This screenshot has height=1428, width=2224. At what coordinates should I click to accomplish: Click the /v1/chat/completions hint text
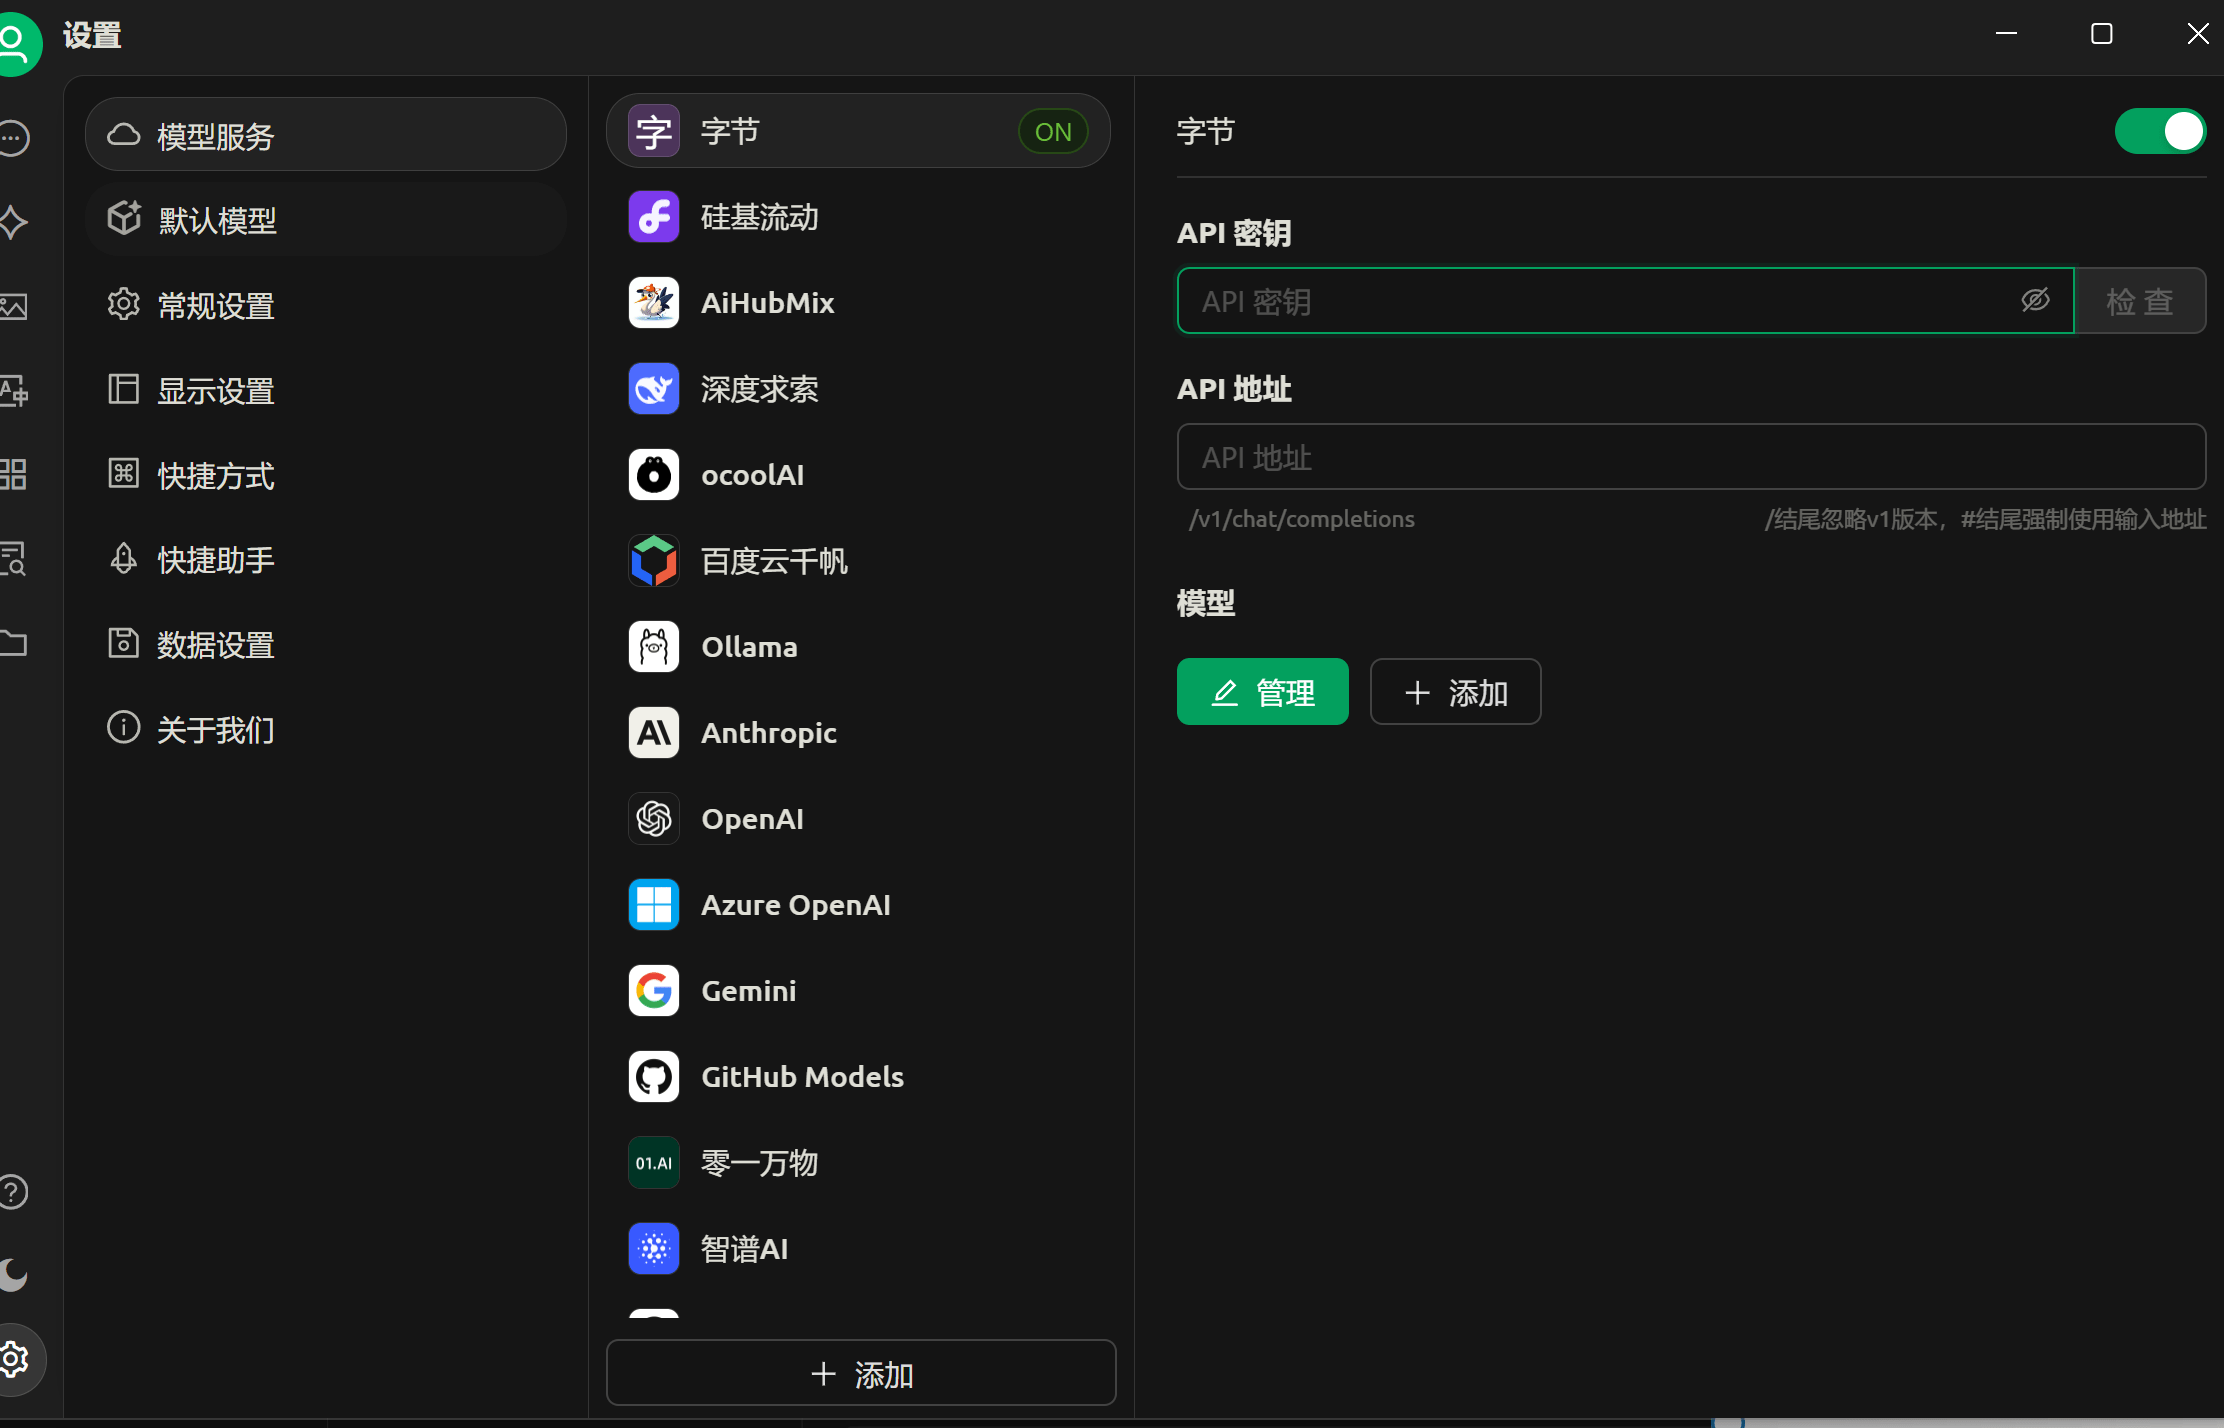click(1301, 519)
